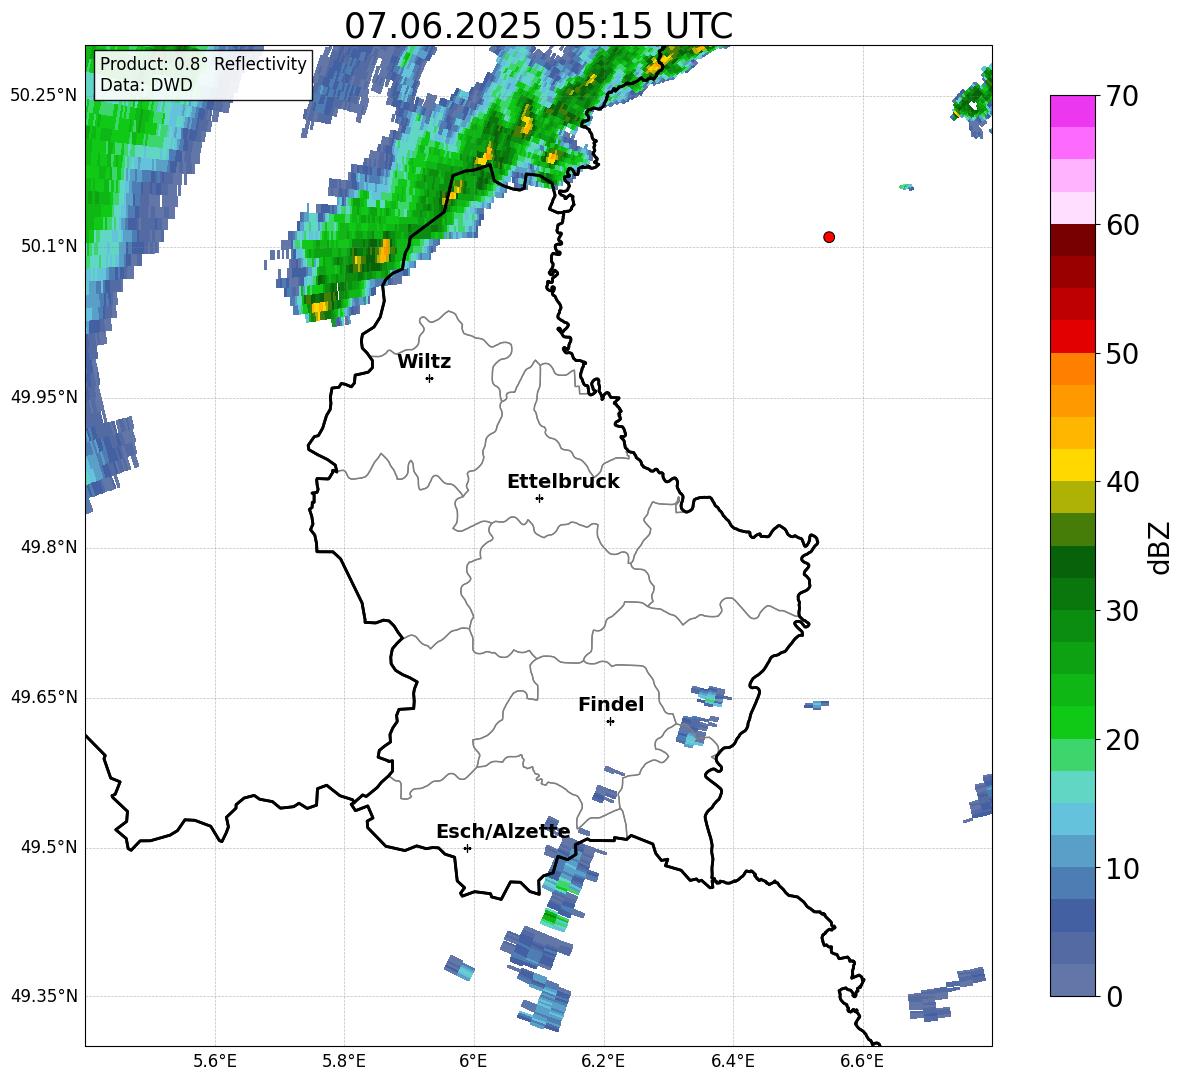
Task: Click the 49.95°N latitude label
Action: tap(44, 396)
